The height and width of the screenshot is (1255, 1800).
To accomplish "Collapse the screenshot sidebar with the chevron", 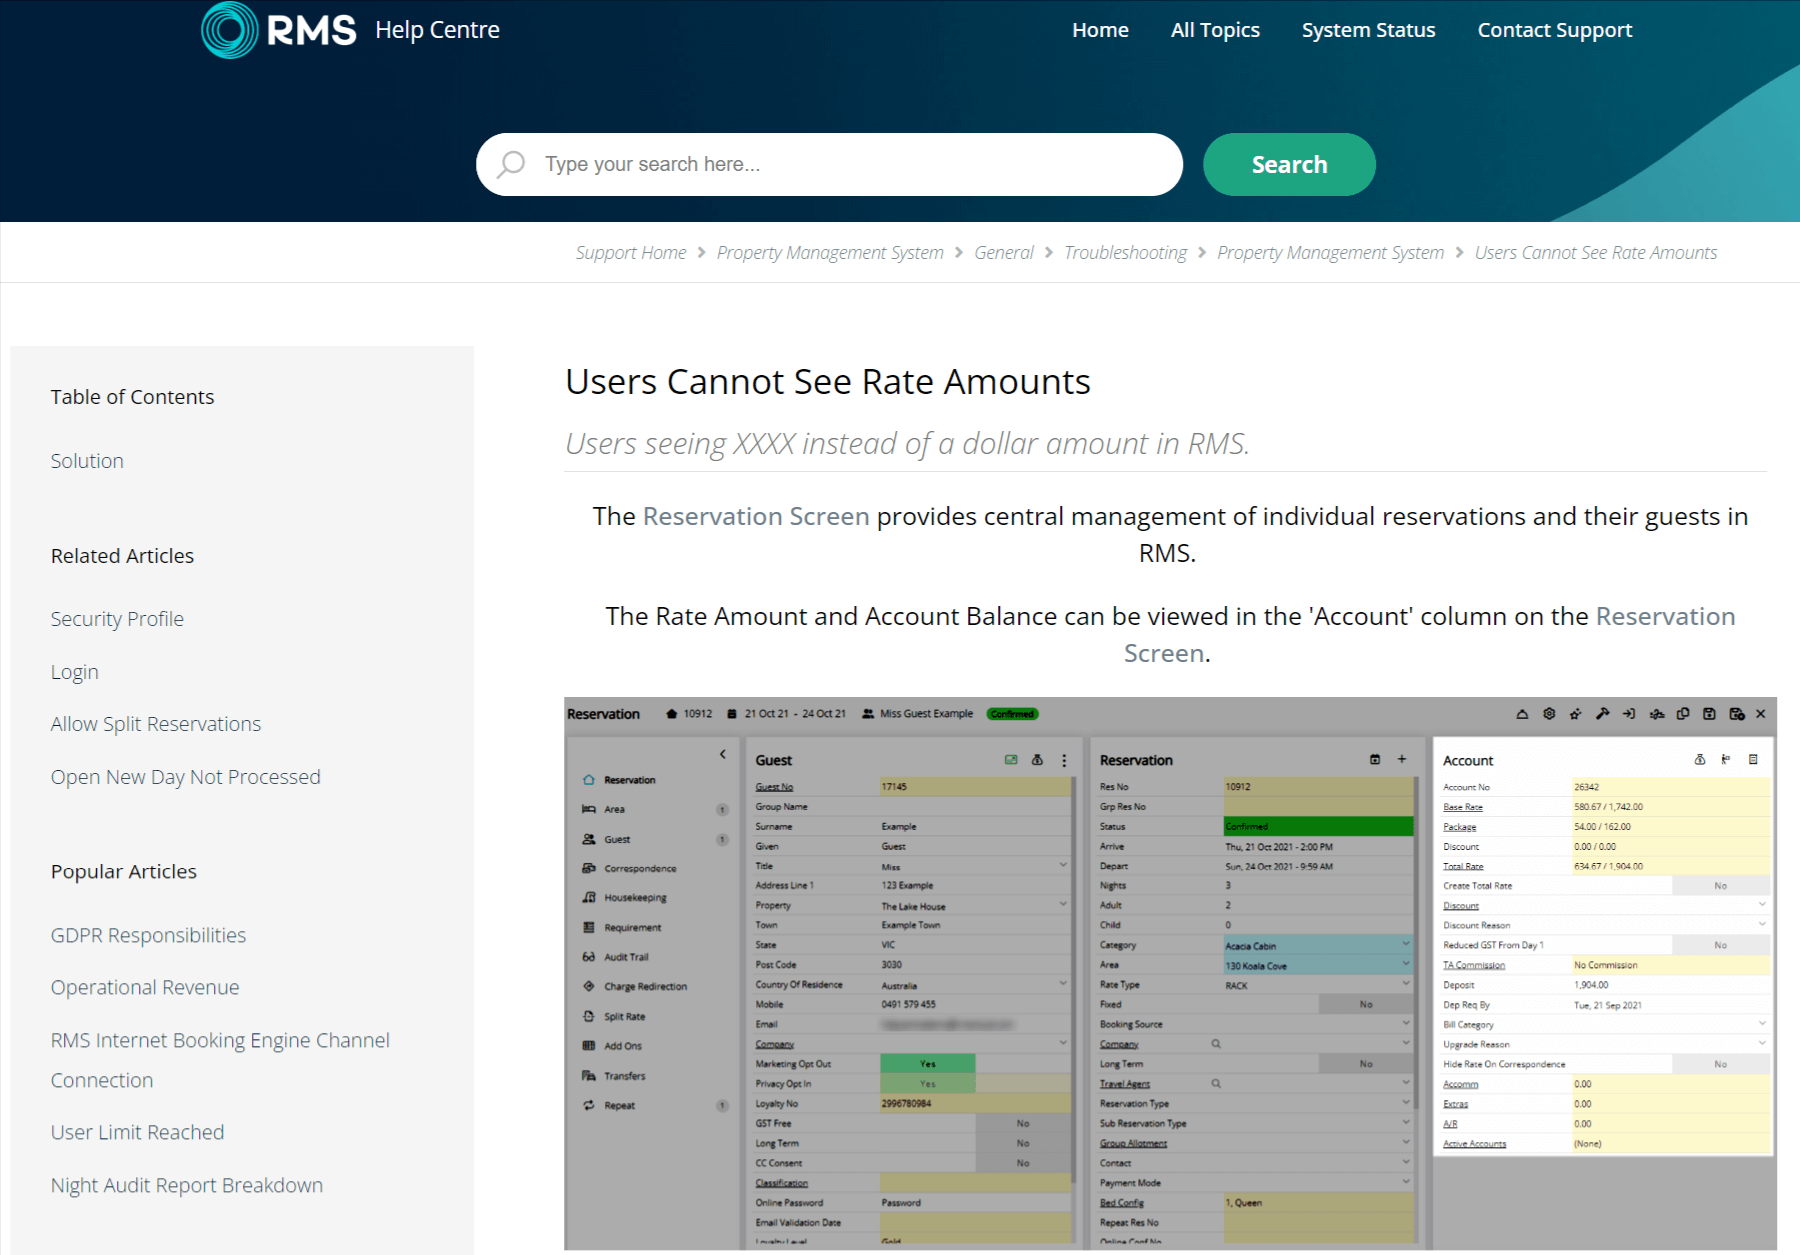I will pos(723,754).
